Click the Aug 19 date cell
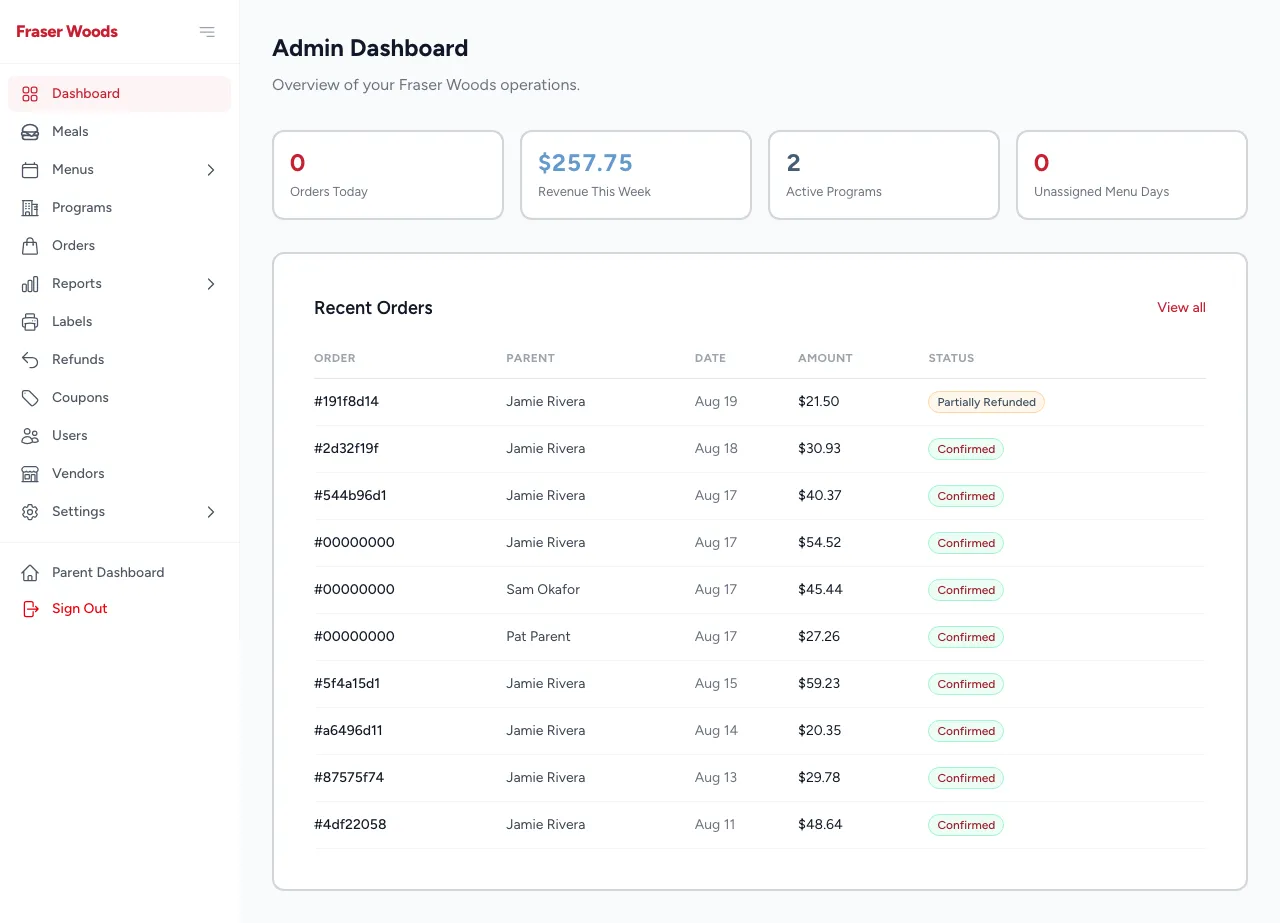The image size is (1280, 923). 716,402
